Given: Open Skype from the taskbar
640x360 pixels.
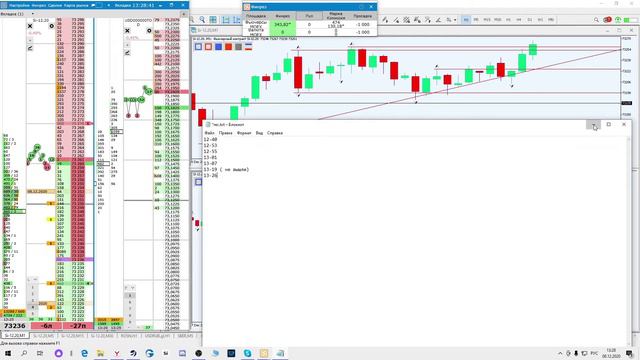Looking at the screenshot, I should click(248, 353).
